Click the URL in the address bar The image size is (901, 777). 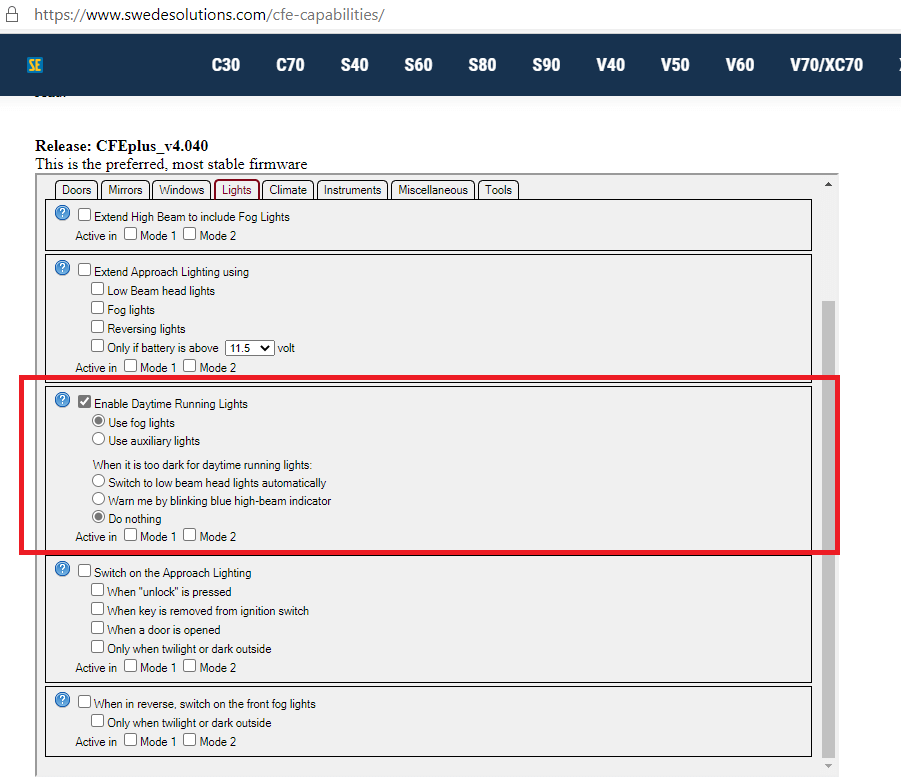coord(209,14)
